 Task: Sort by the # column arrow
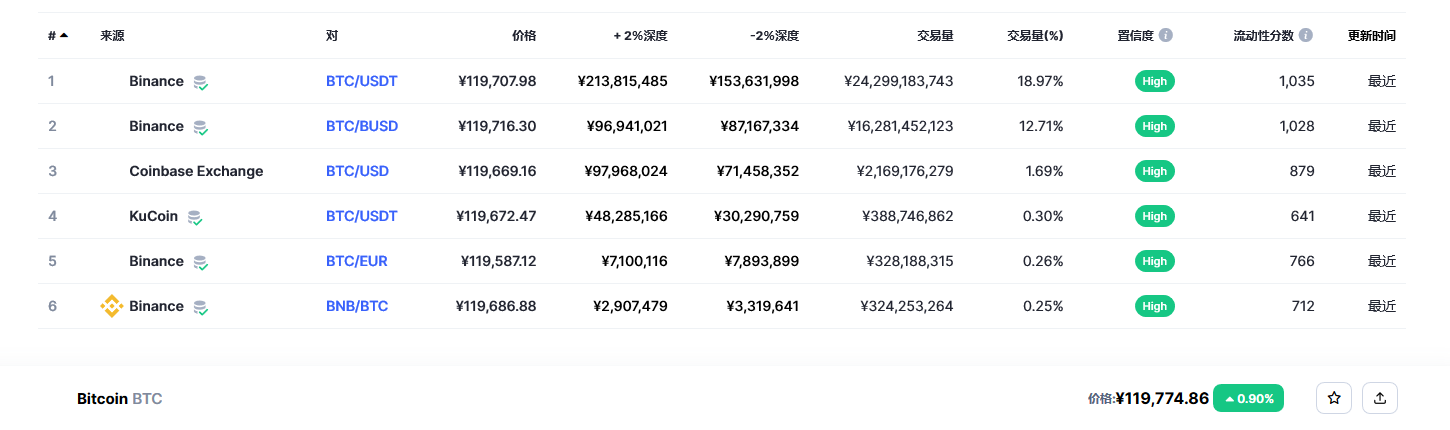point(64,35)
